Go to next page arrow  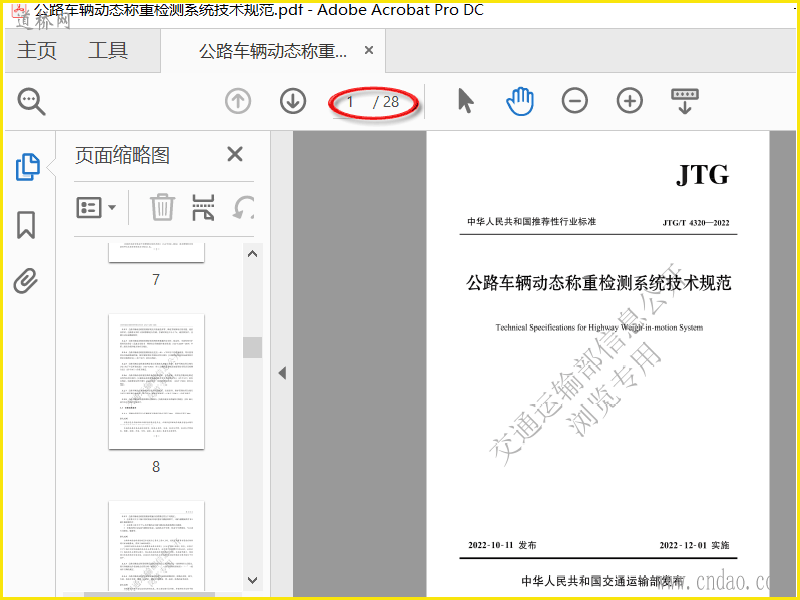coord(293,101)
